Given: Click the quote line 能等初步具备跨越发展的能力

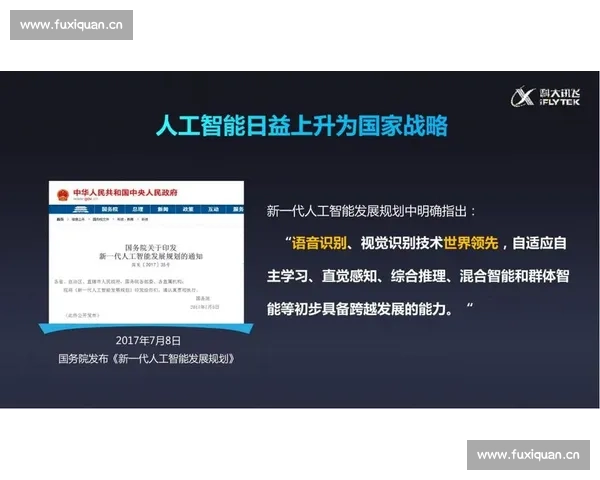Looking at the screenshot, I should point(360,309).
